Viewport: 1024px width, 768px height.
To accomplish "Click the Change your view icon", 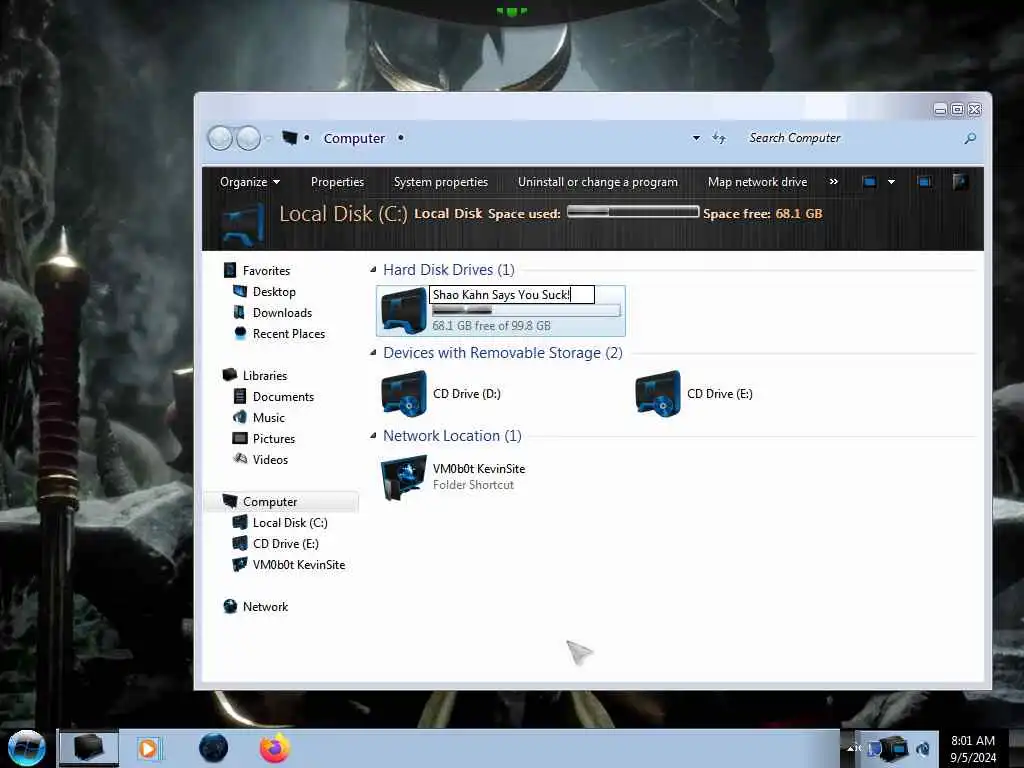I will pyautogui.click(x=869, y=182).
